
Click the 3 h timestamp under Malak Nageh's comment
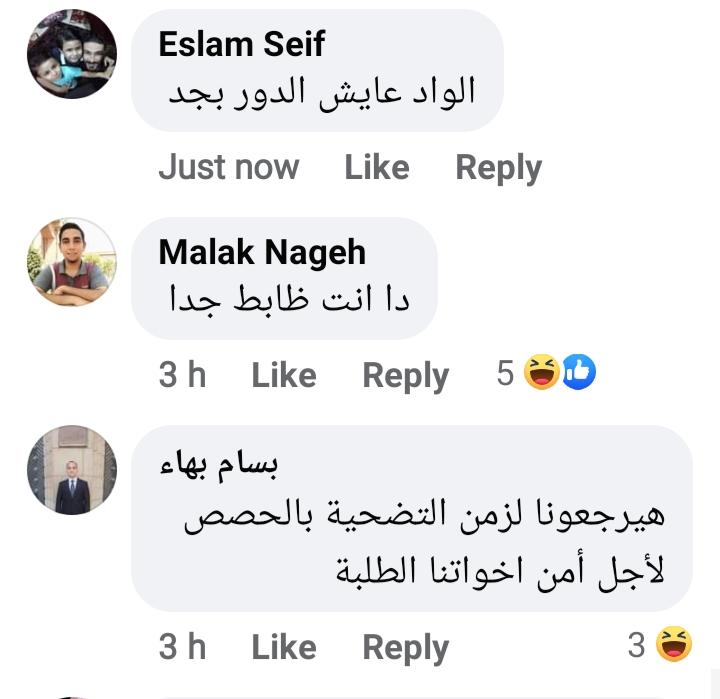tap(182, 375)
